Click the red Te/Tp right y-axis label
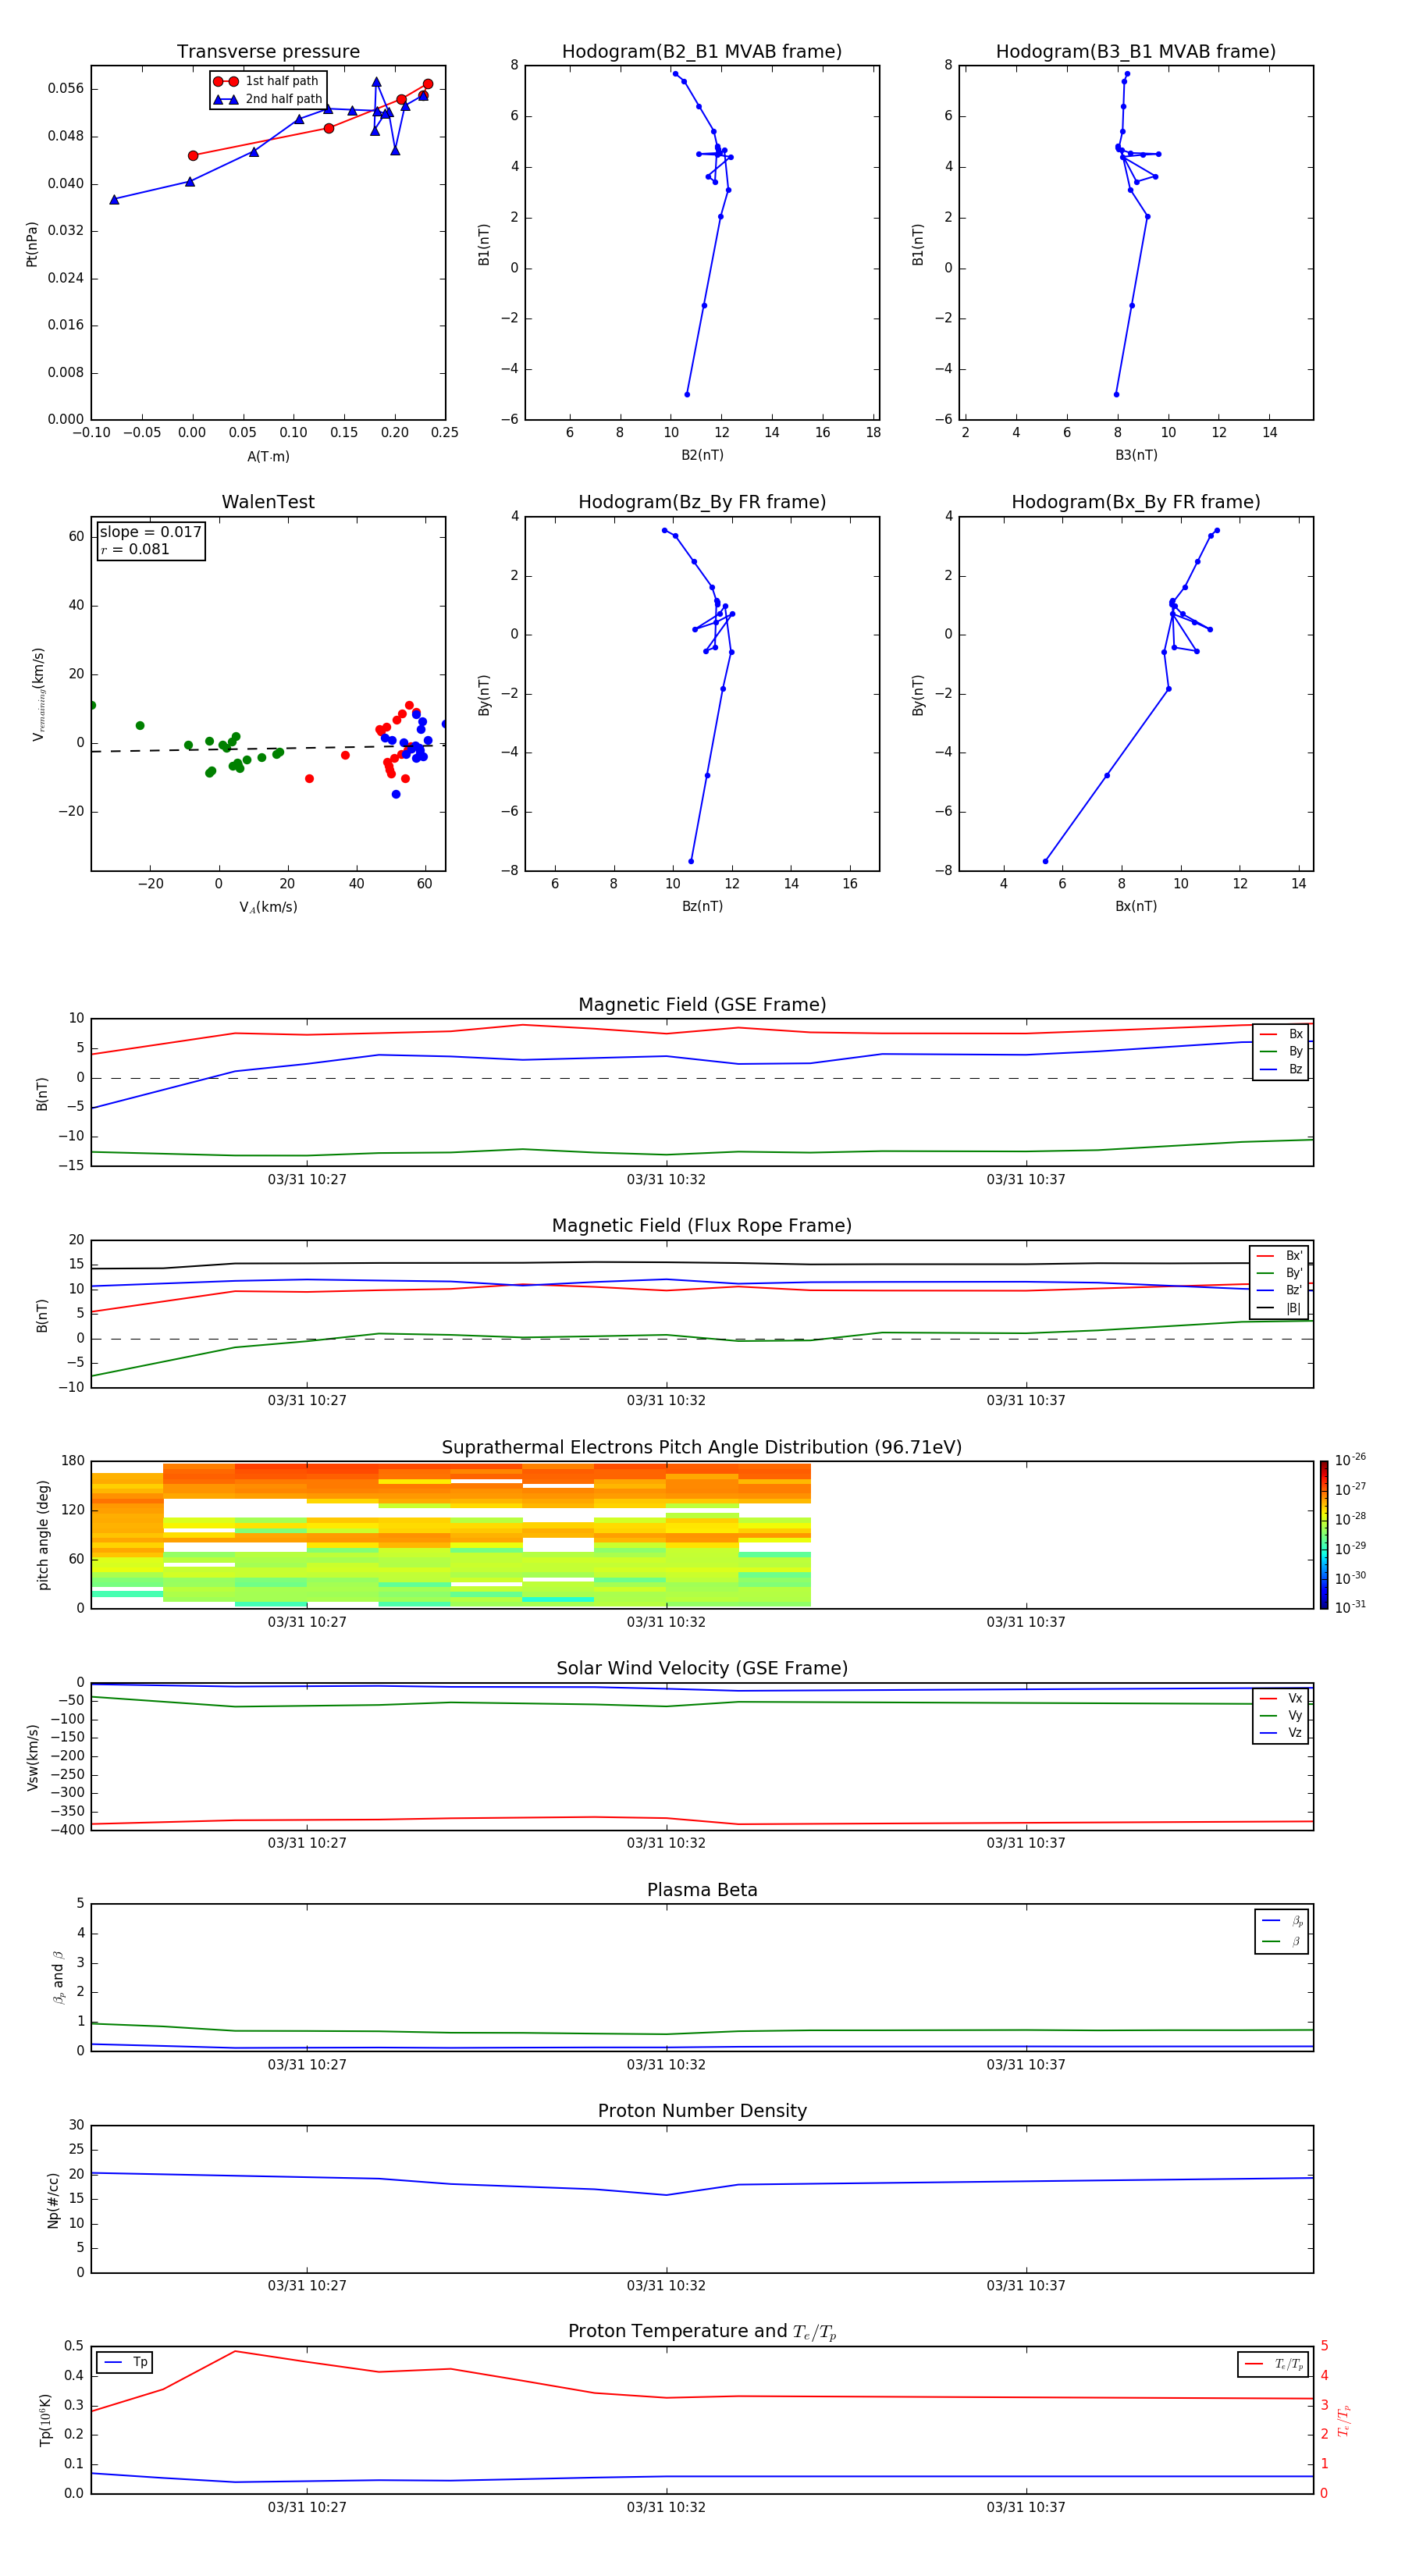1405x2576 pixels. [x=1344, y=2420]
